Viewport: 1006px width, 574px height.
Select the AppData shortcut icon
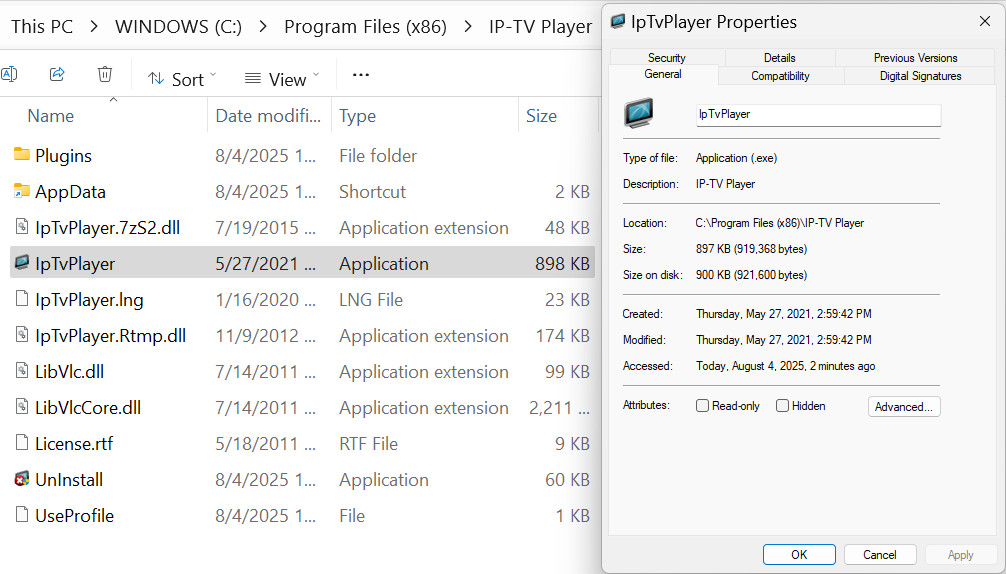coord(22,190)
